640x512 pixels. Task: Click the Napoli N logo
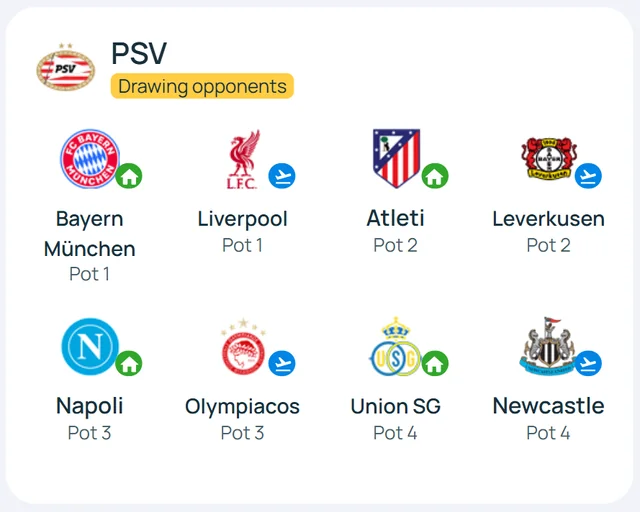90,346
